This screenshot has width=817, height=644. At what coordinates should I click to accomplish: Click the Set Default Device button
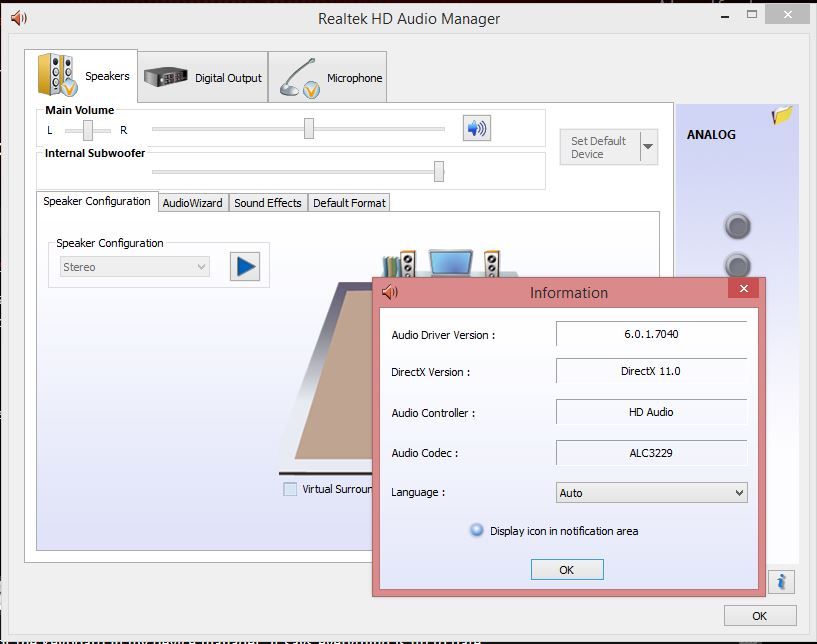(x=599, y=147)
